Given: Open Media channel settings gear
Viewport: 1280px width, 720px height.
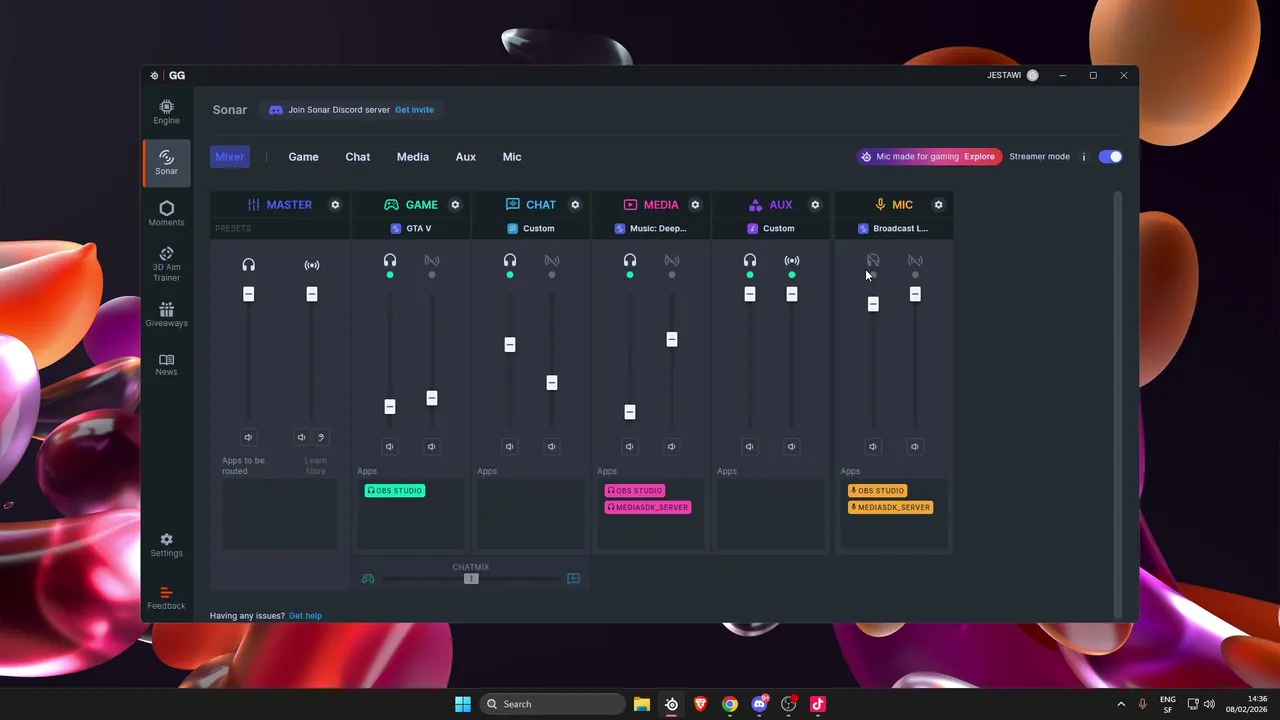Looking at the screenshot, I should pyautogui.click(x=695, y=205).
